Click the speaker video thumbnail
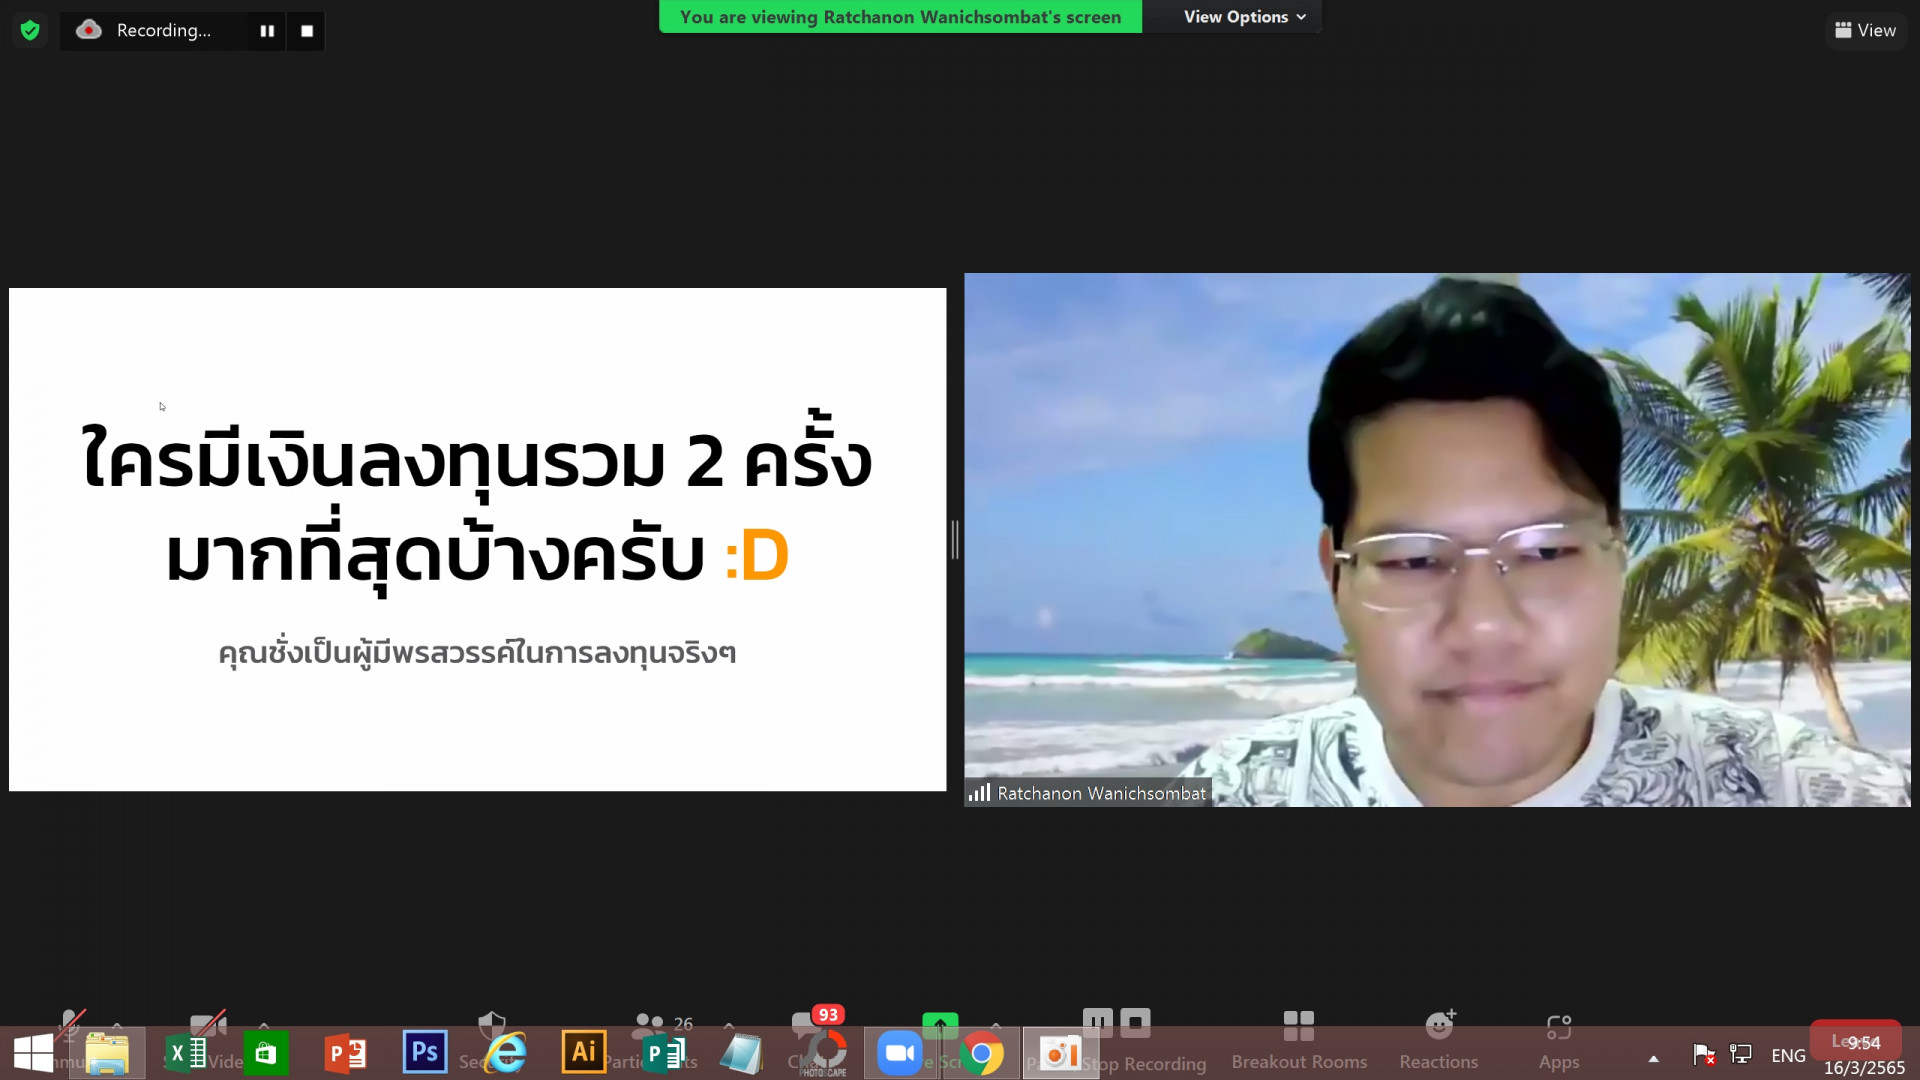The width and height of the screenshot is (1920, 1080). (1437, 540)
